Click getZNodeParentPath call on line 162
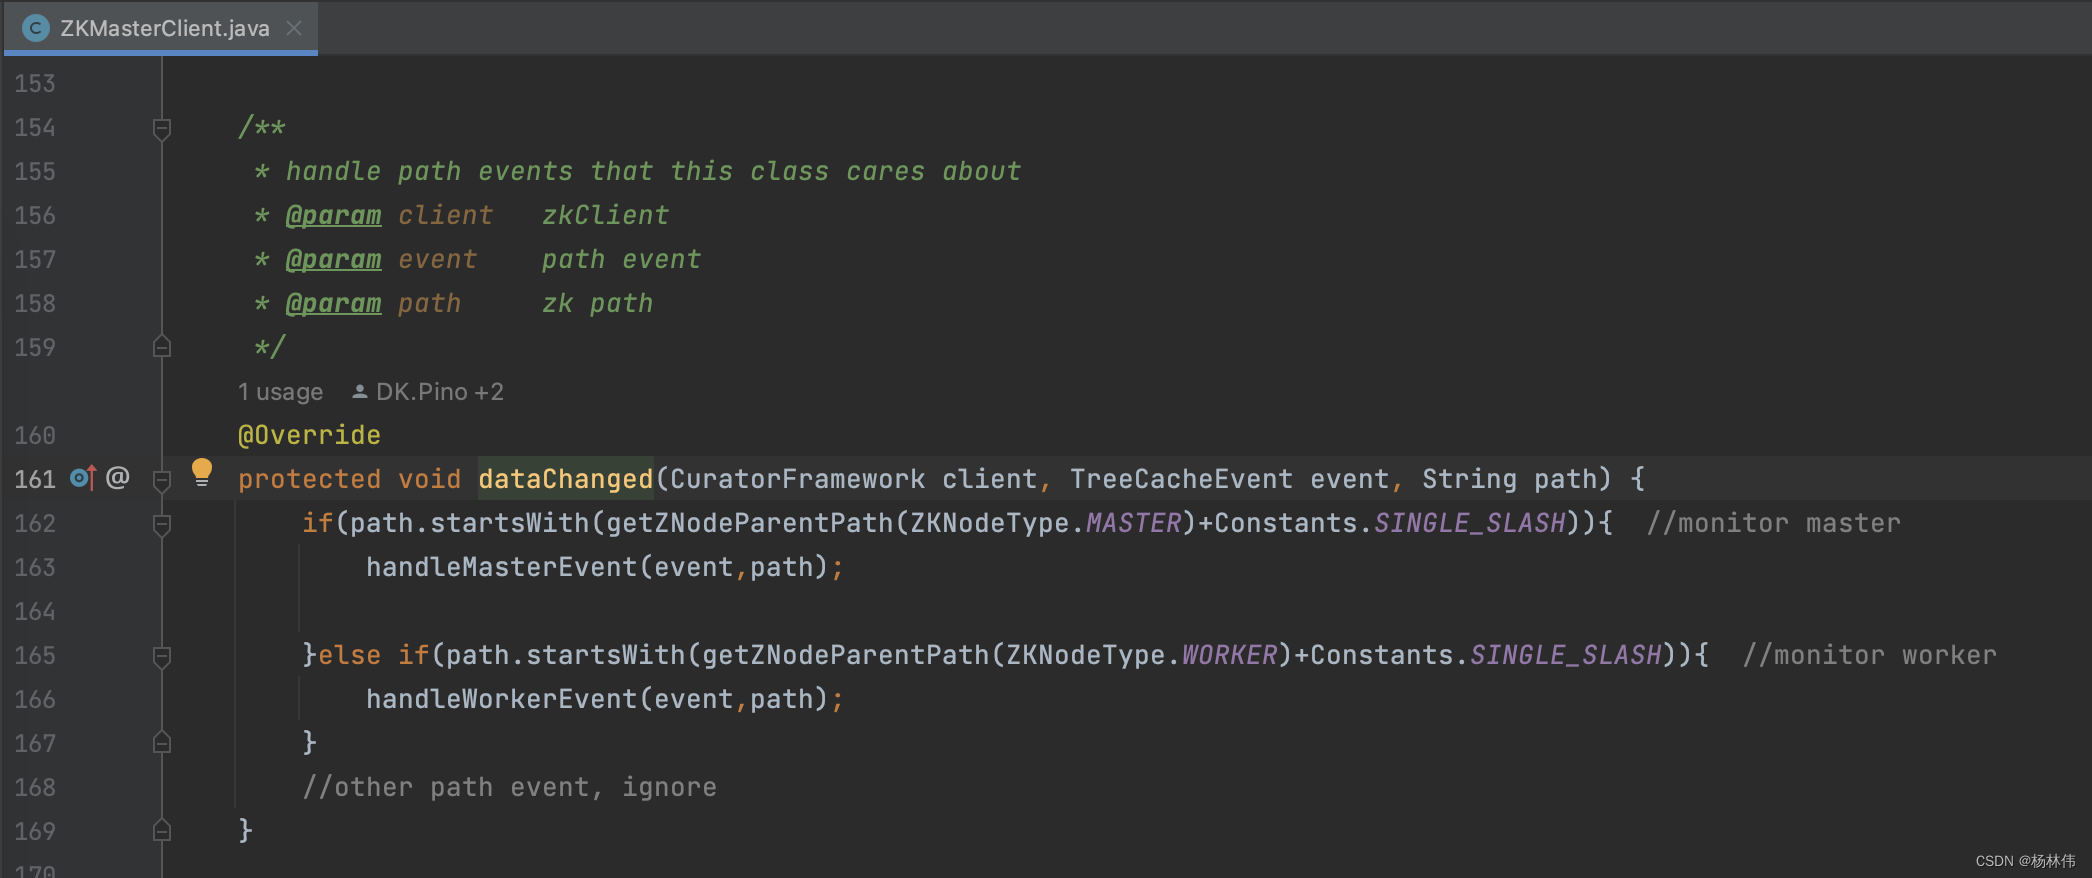 coord(749,523)
